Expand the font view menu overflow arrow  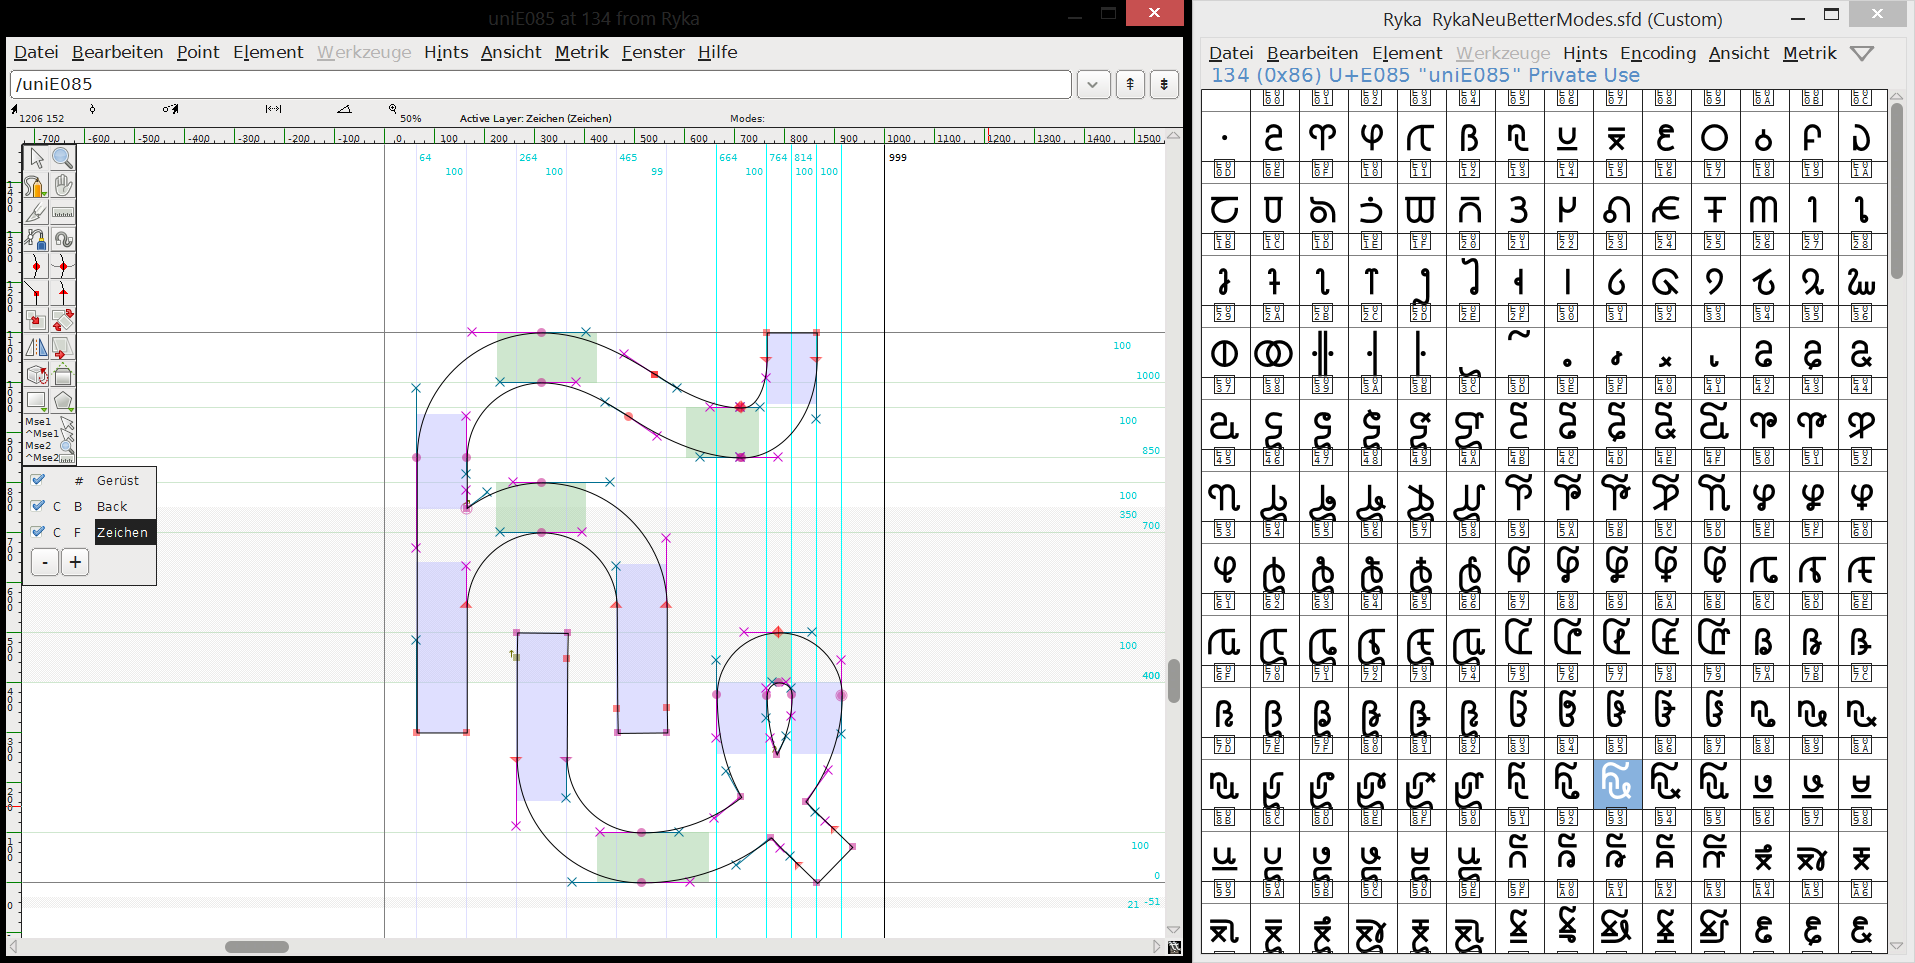pyautogui.click(x=1861, y=53)
